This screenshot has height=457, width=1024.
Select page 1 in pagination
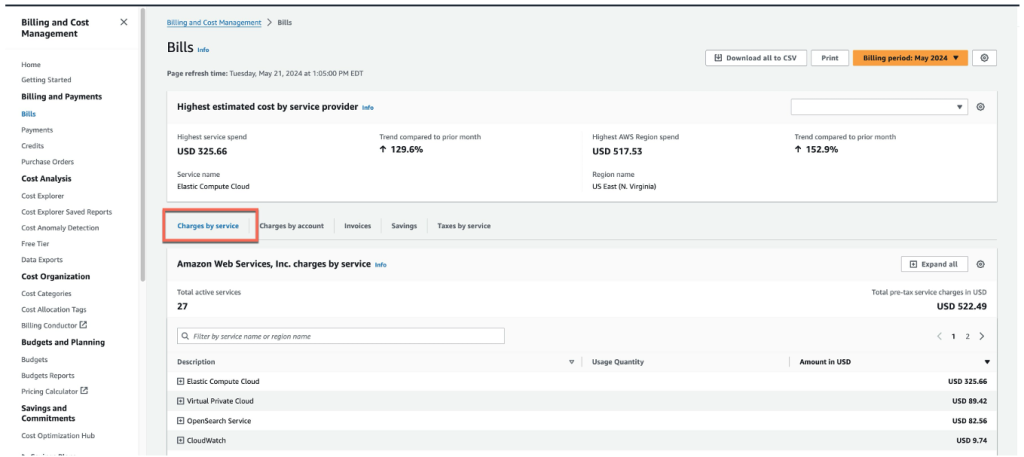953,336
